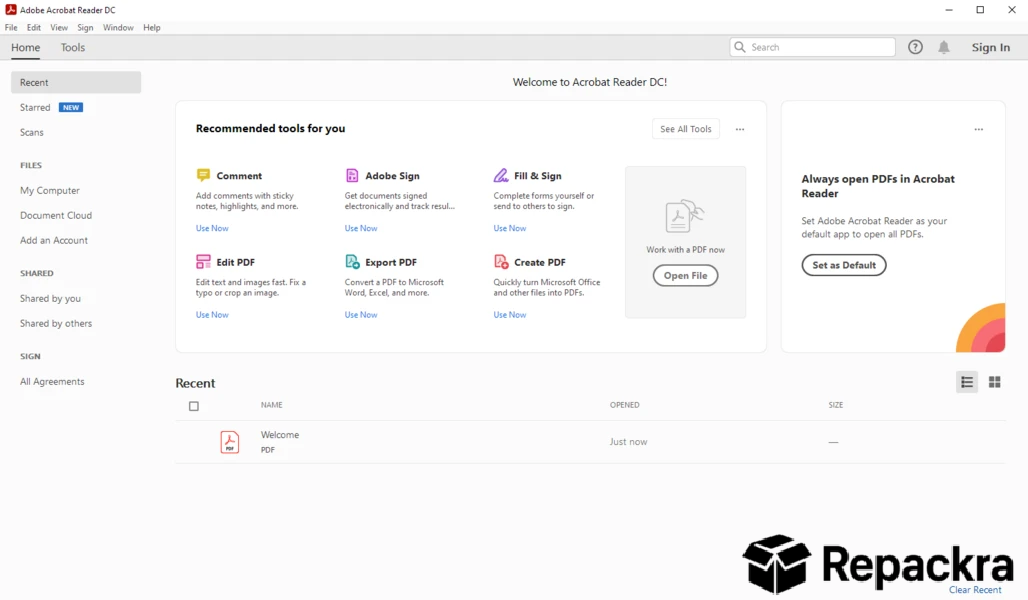Screen dimensions: 1028x600
Task: Click the Adobe Sign tool icon
Action: point(352,175)
